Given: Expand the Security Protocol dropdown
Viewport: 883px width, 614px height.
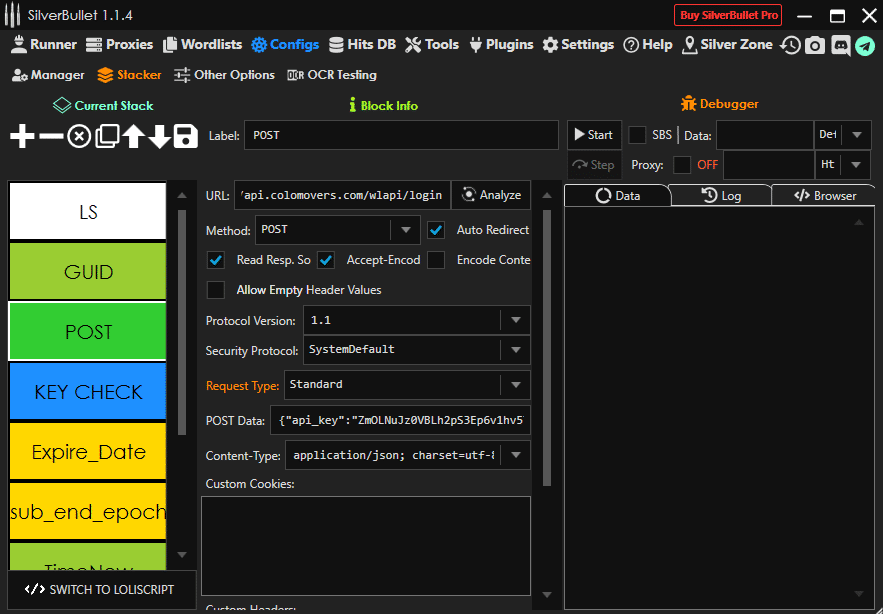Looking at the screenshot, I should (515, 350).
